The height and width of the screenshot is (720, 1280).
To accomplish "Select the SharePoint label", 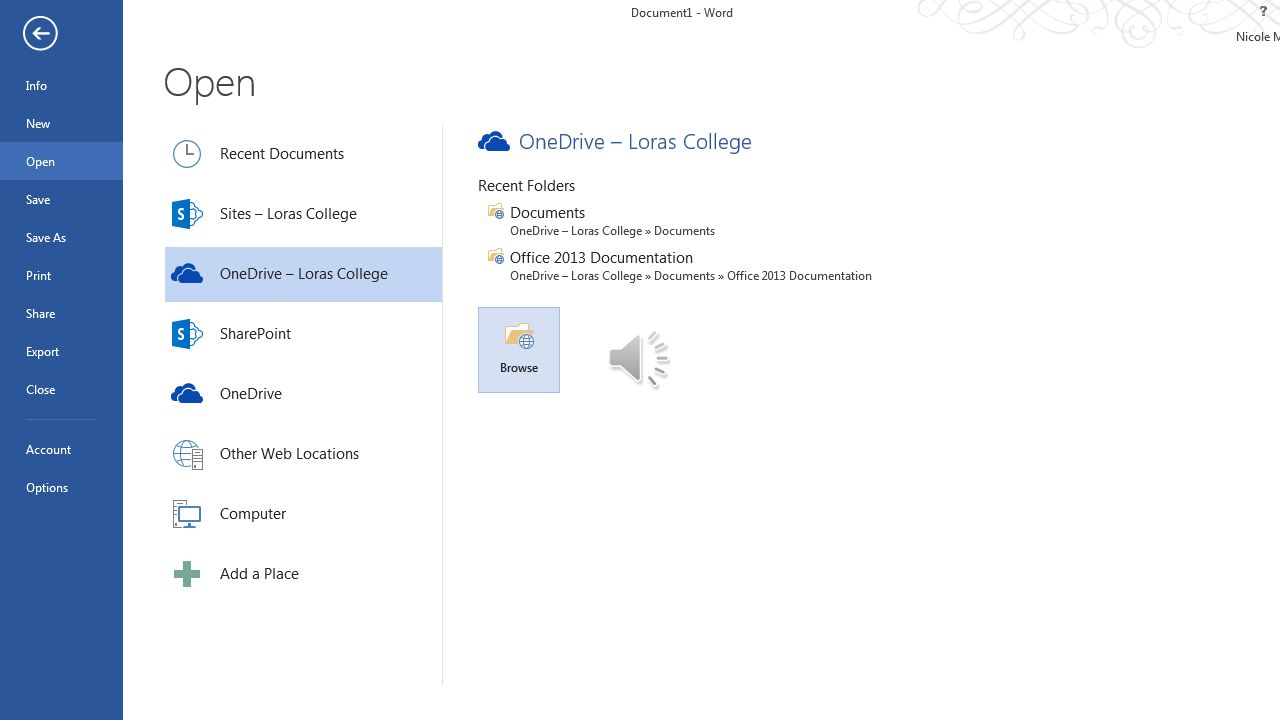I will click(255, 334).
